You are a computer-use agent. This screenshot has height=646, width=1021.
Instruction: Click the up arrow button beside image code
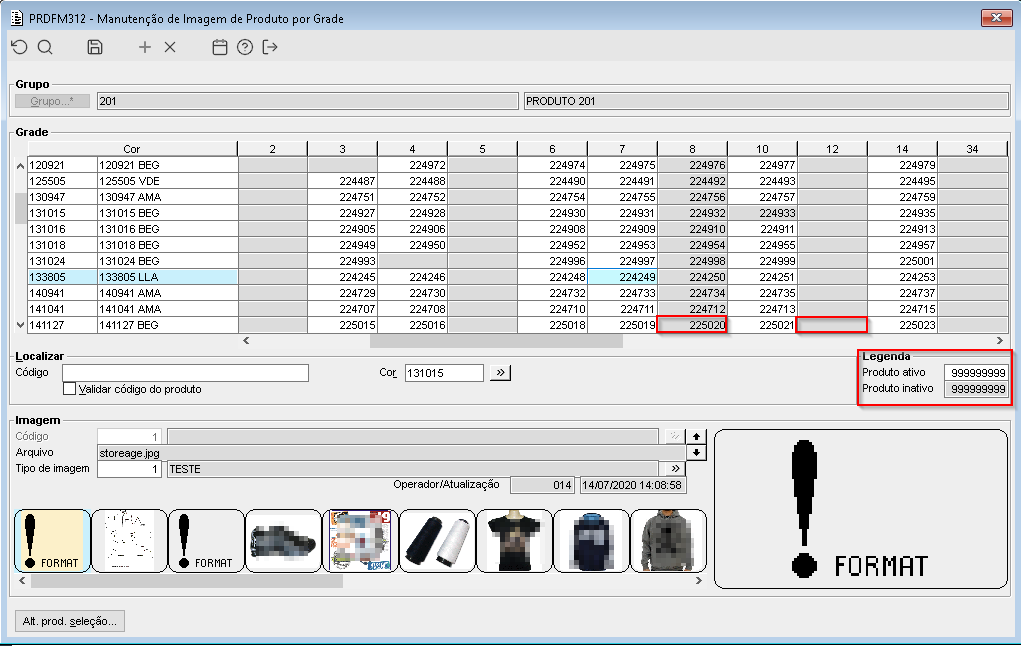click(x=696, y=436)
